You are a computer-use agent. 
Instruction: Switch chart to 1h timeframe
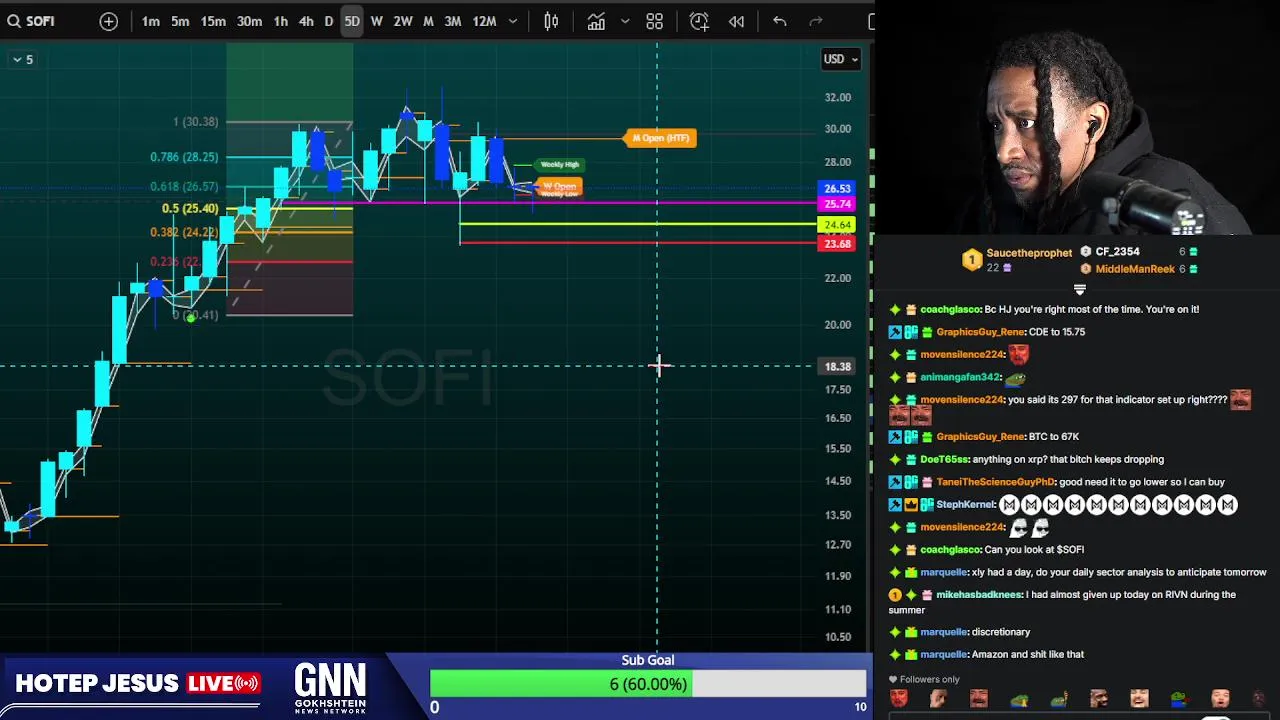click(281, 21)
